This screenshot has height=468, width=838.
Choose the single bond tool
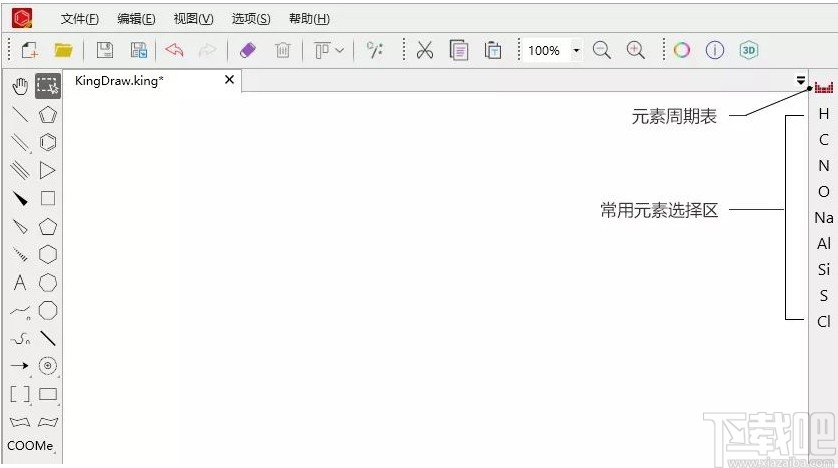pyautogui.click(x=20, y=114)
